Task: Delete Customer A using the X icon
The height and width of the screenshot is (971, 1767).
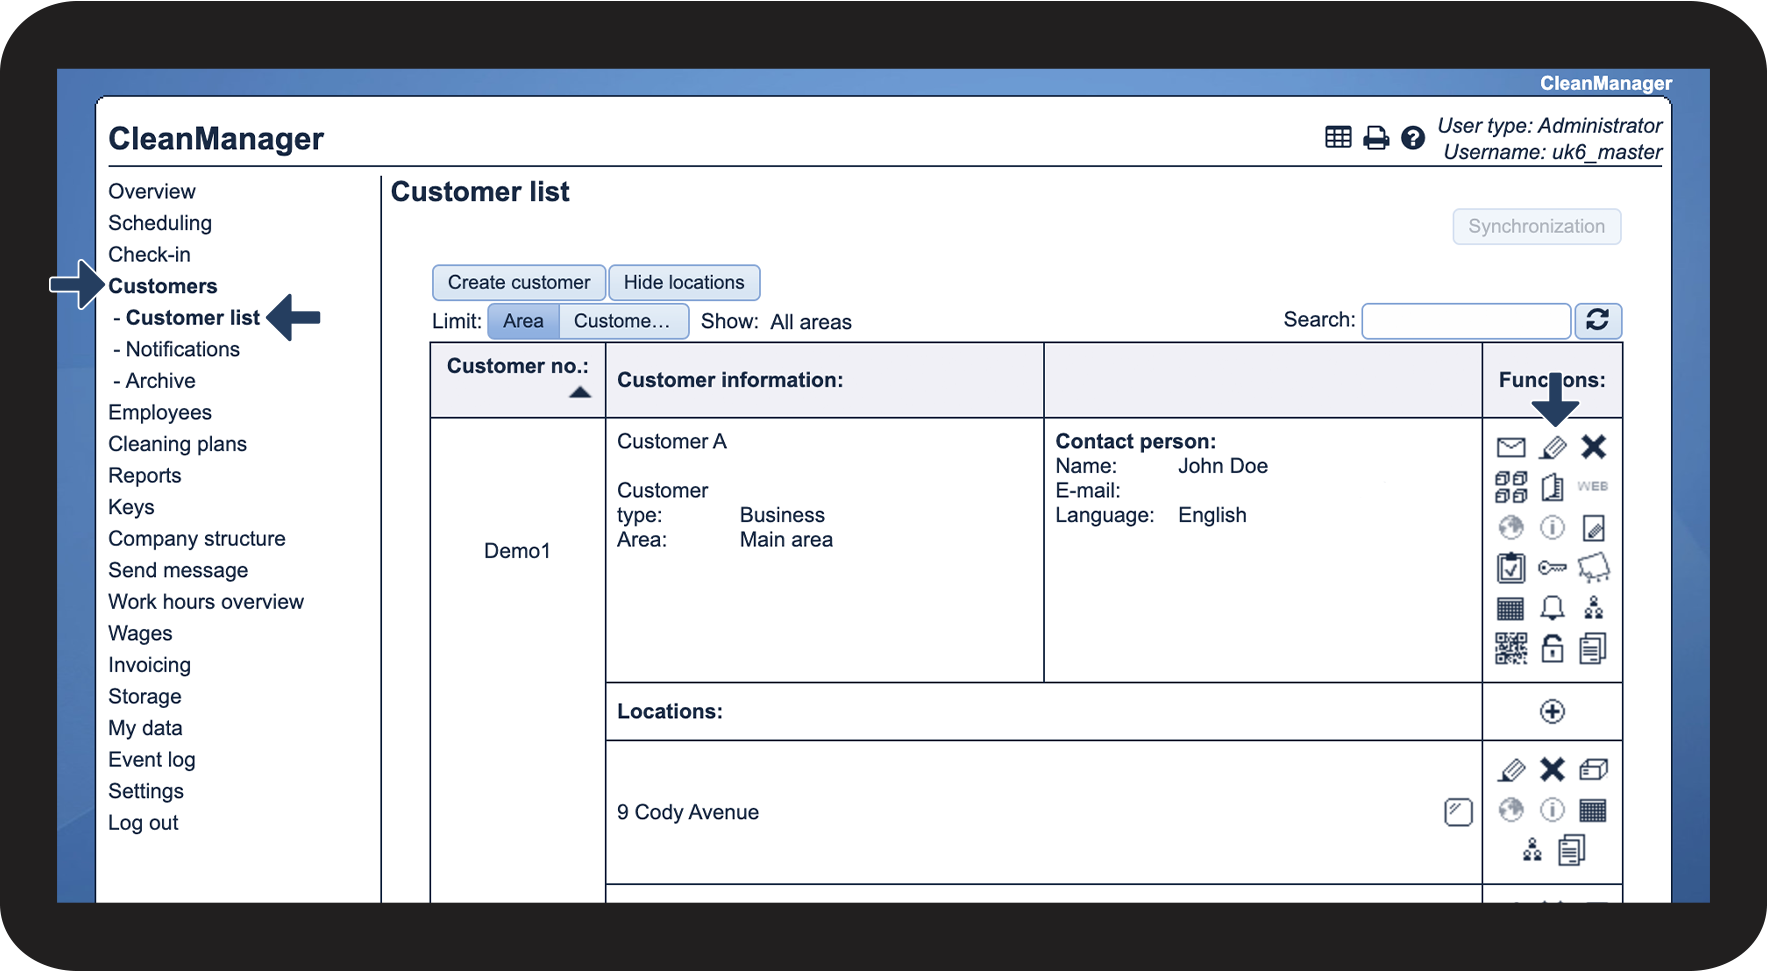Action: (1593, 447)
